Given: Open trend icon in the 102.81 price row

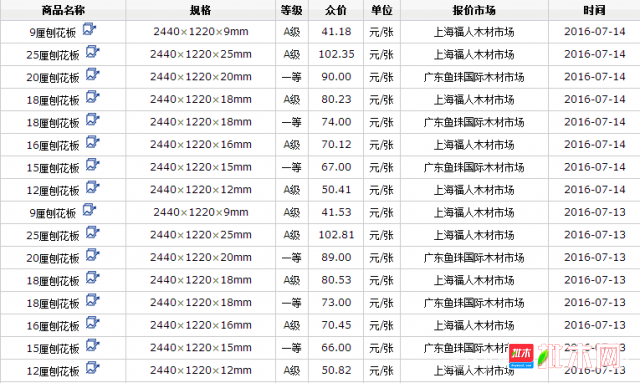Looking at the screenshot, I should [x=93, y=232].
